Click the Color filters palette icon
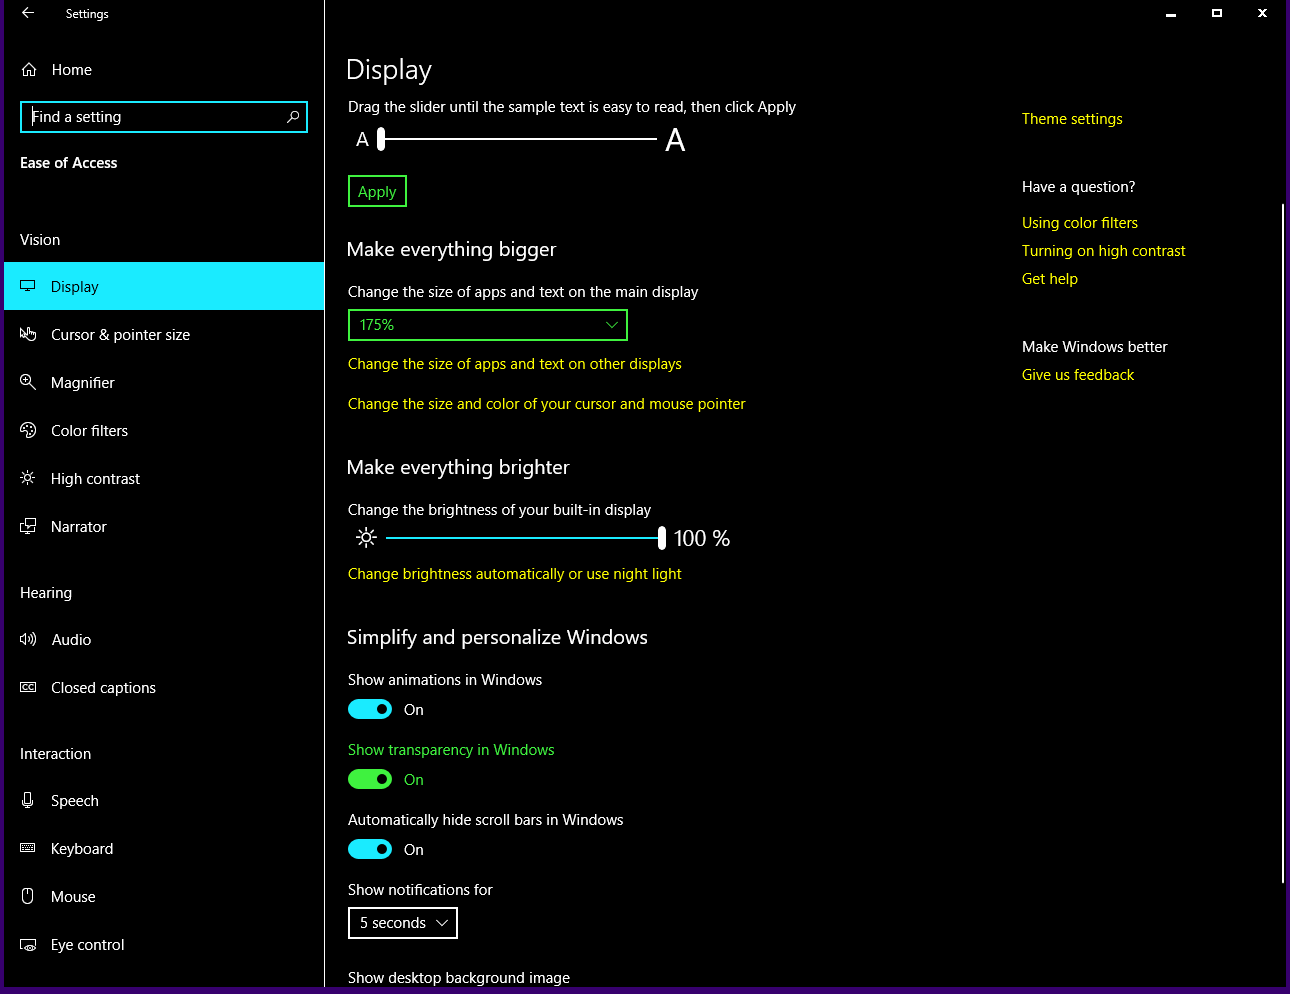Viewport: 1290px width, 995px height. (28, 430)
